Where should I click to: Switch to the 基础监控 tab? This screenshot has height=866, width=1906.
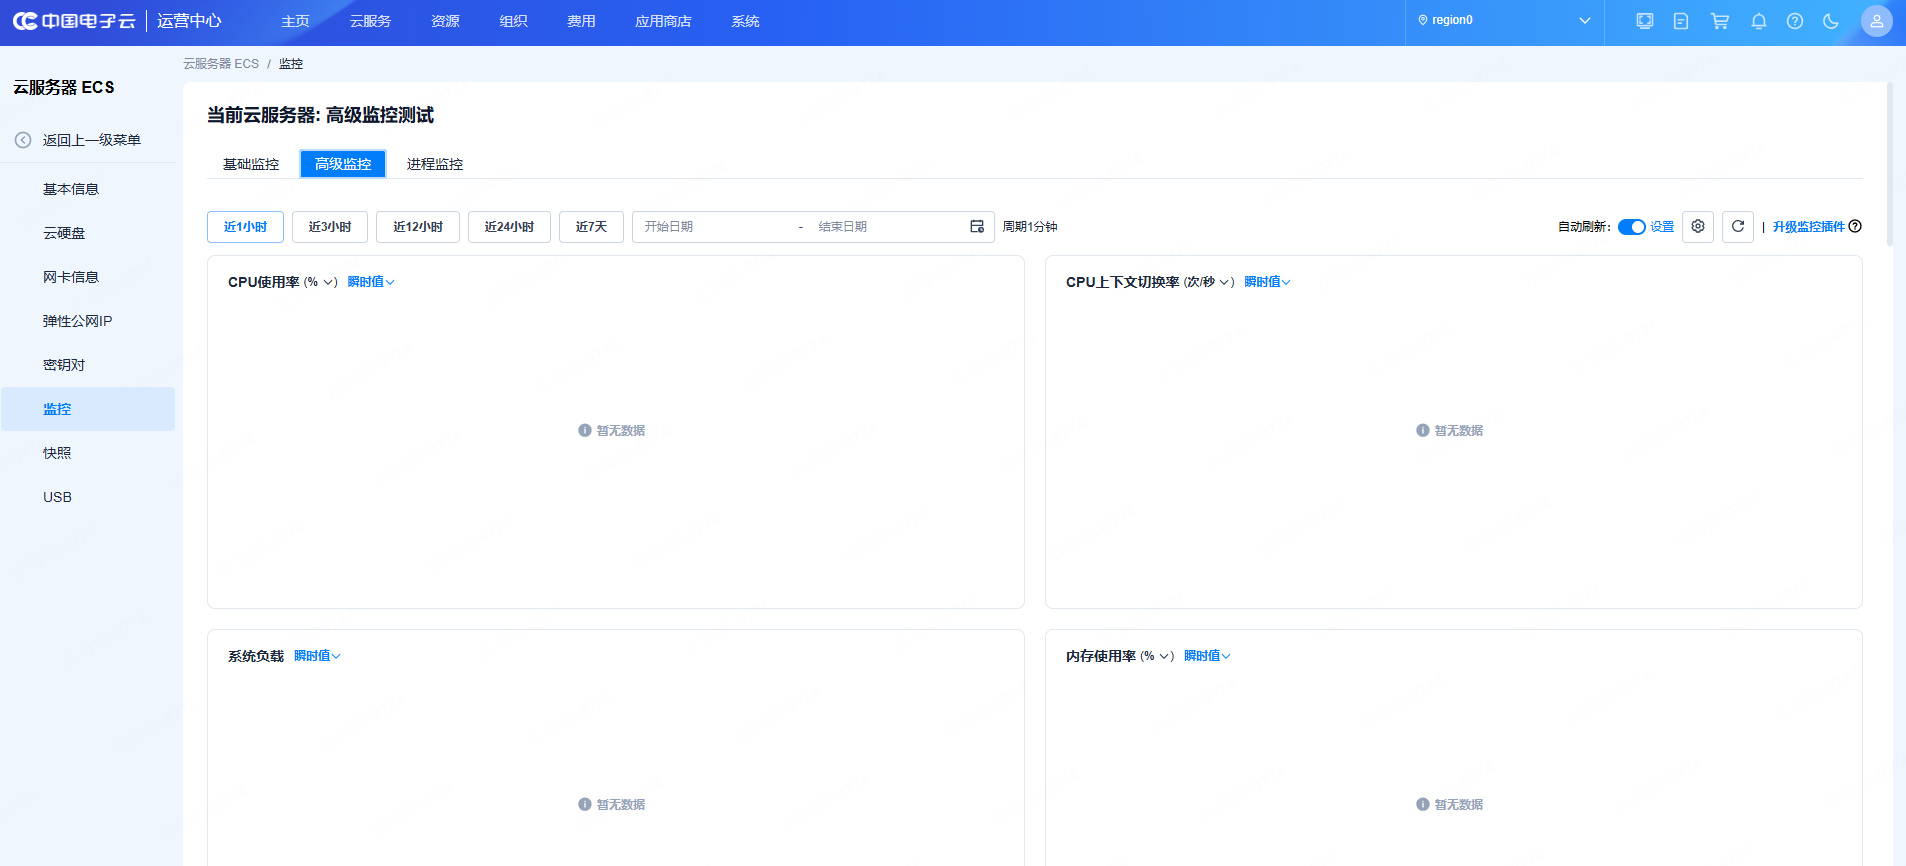(251, 164)
